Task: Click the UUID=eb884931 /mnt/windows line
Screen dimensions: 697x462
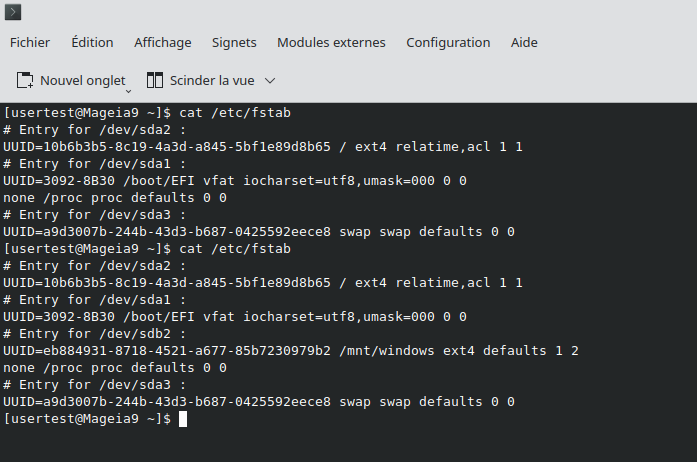Action: click(x=291, y=351)
